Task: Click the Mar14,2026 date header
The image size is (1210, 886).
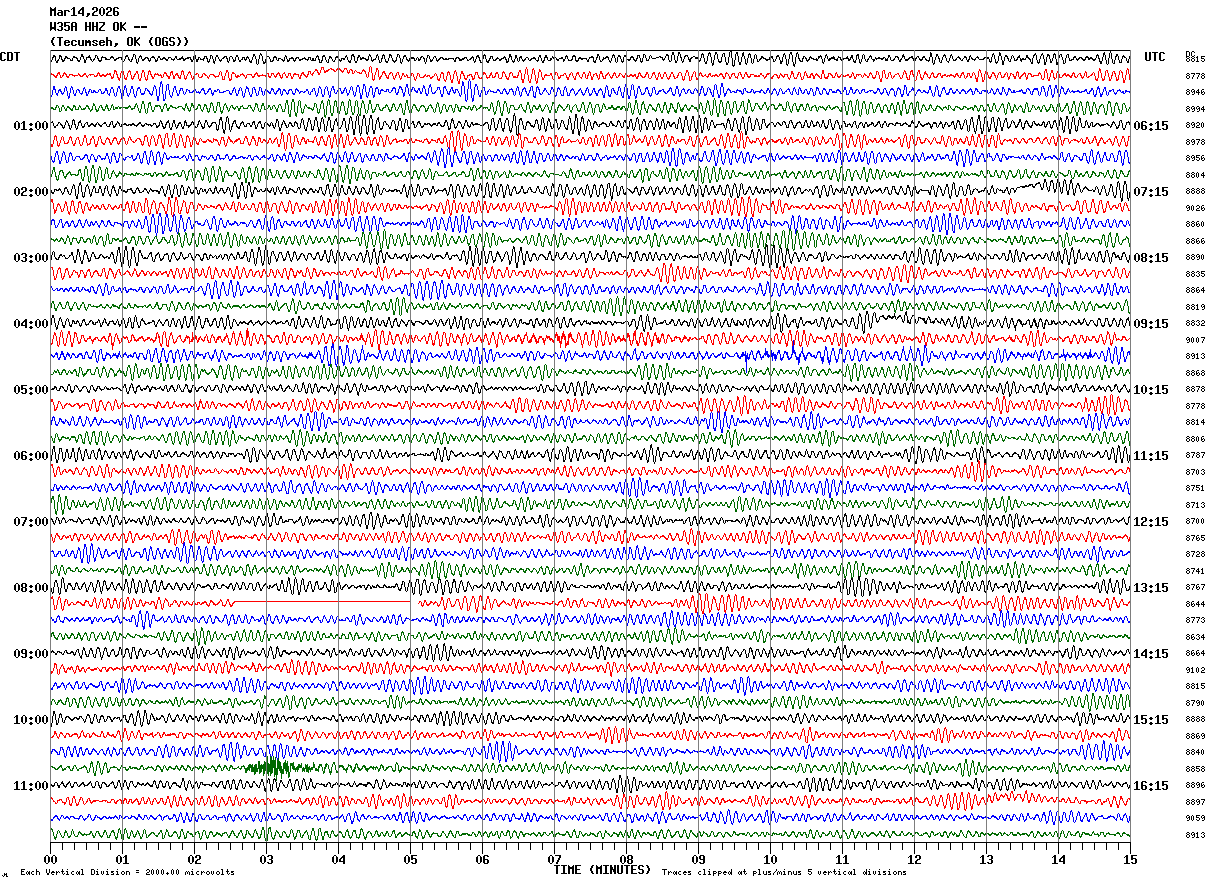Action: click(84, 12)
